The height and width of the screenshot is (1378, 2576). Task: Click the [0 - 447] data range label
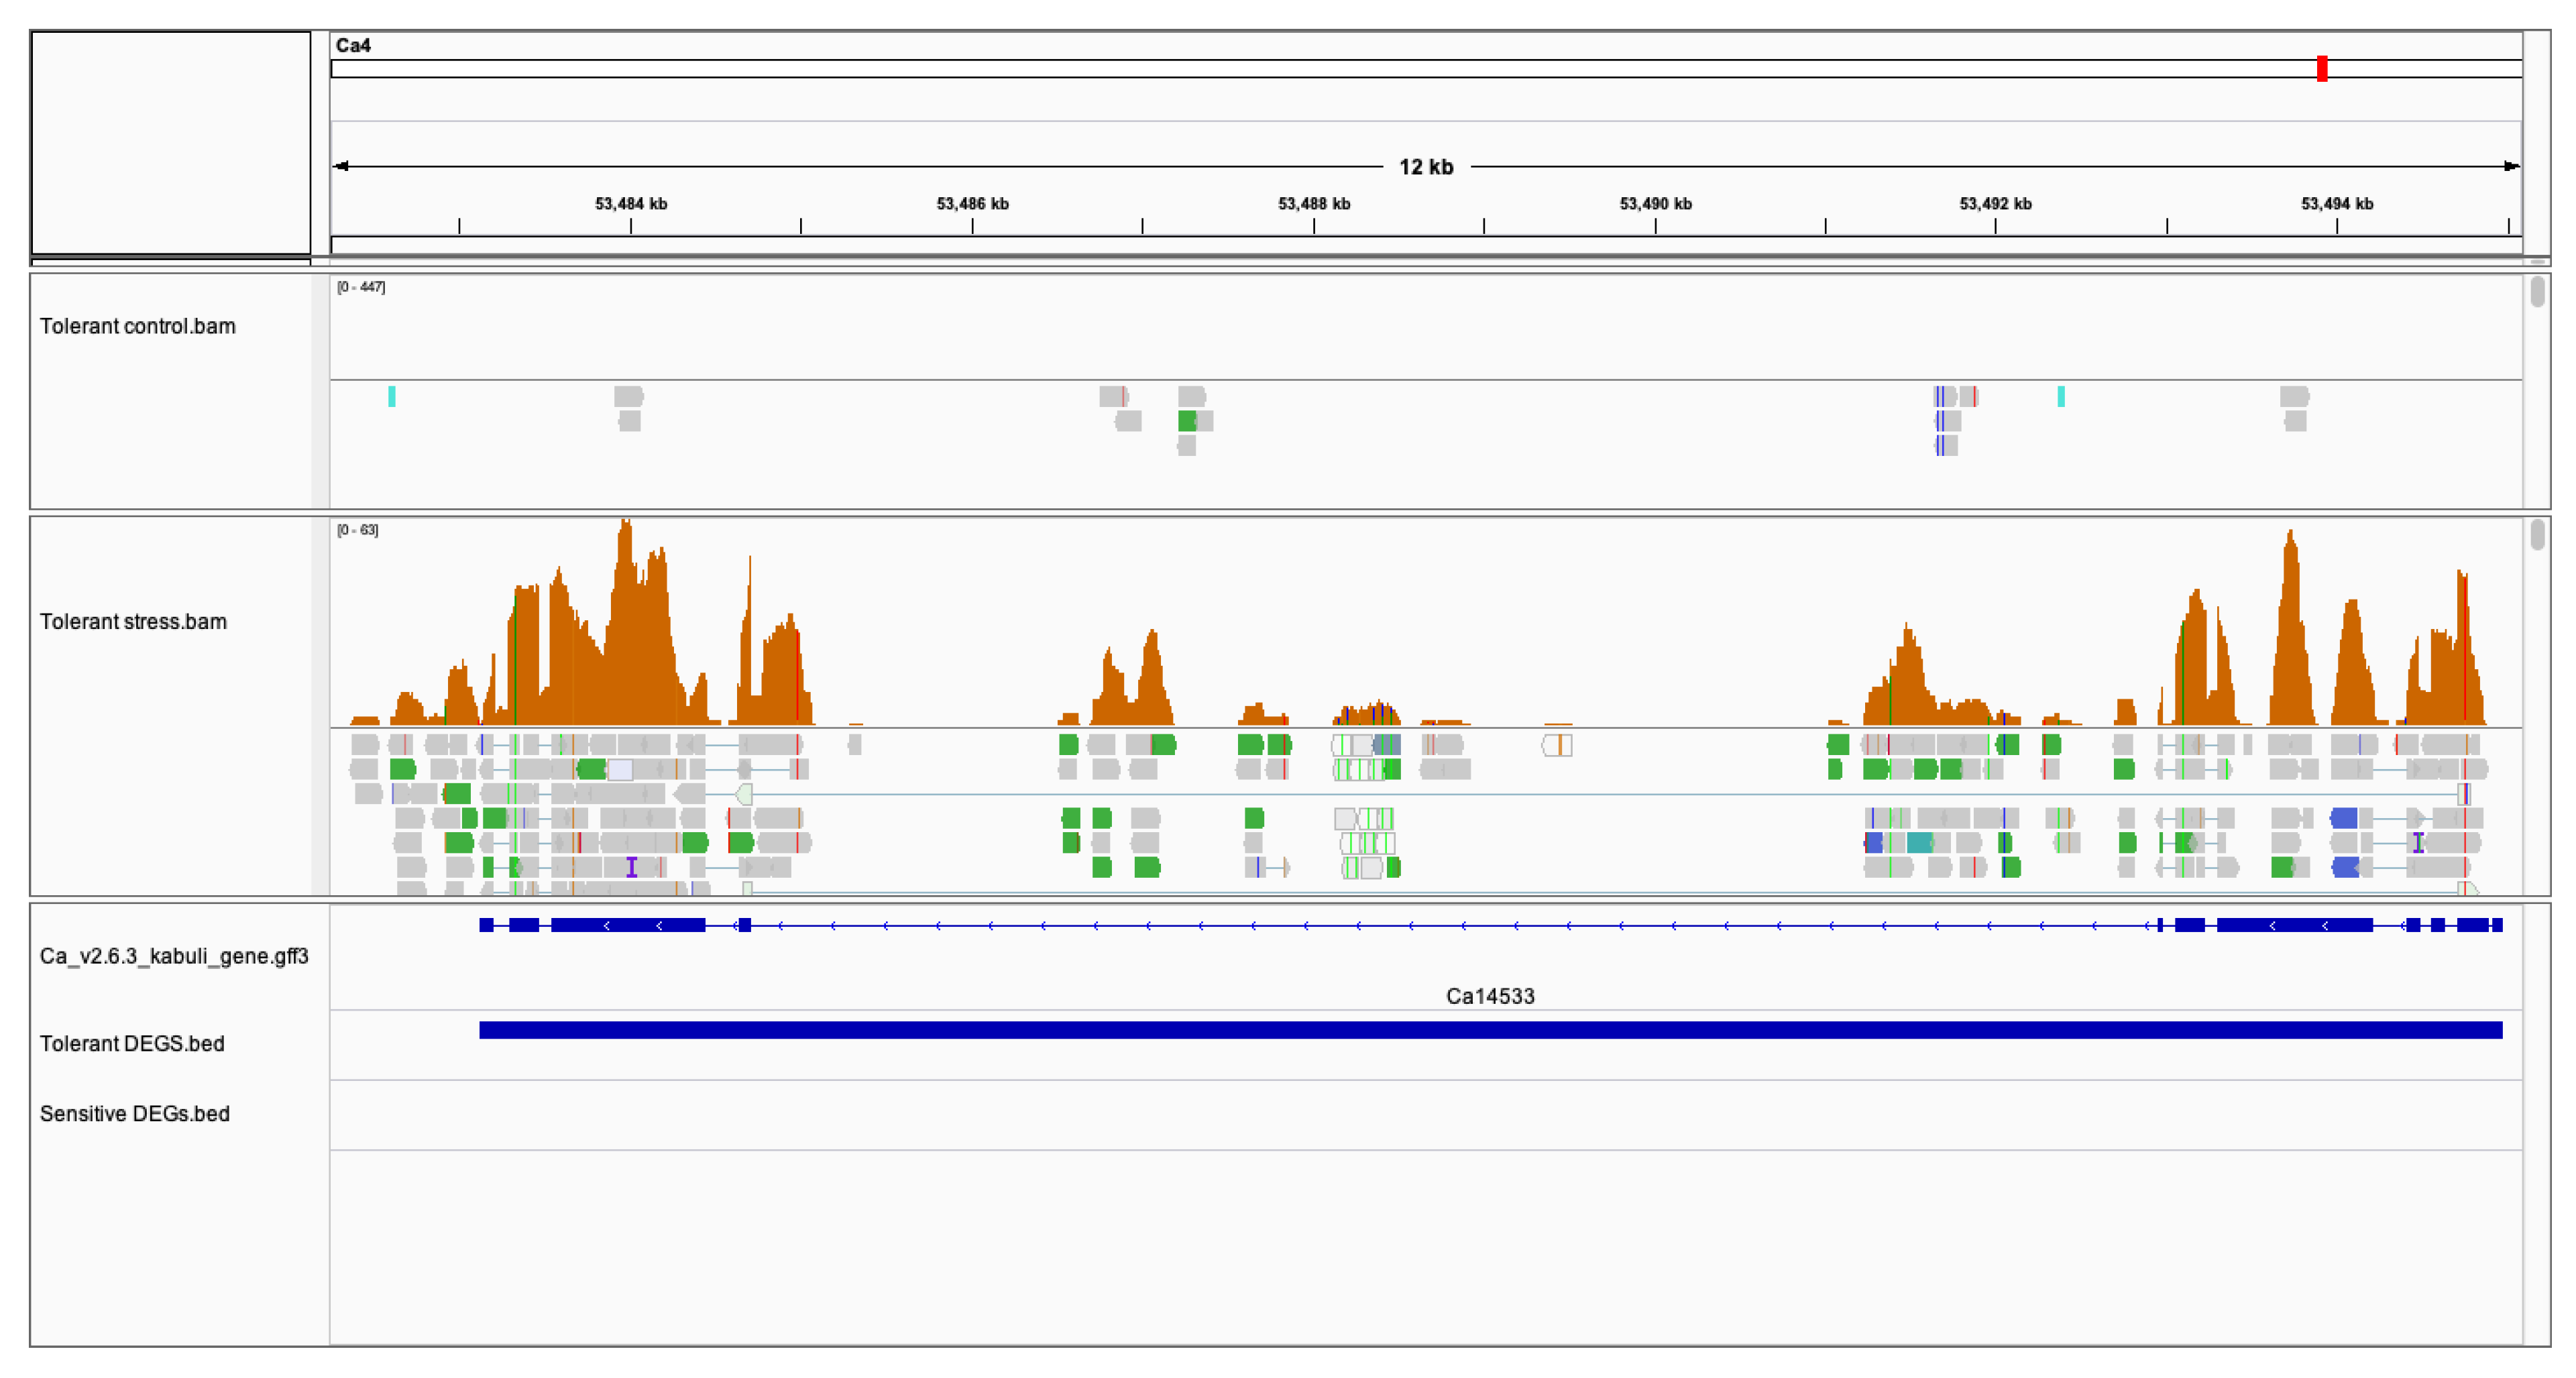[x=360, y=287]
